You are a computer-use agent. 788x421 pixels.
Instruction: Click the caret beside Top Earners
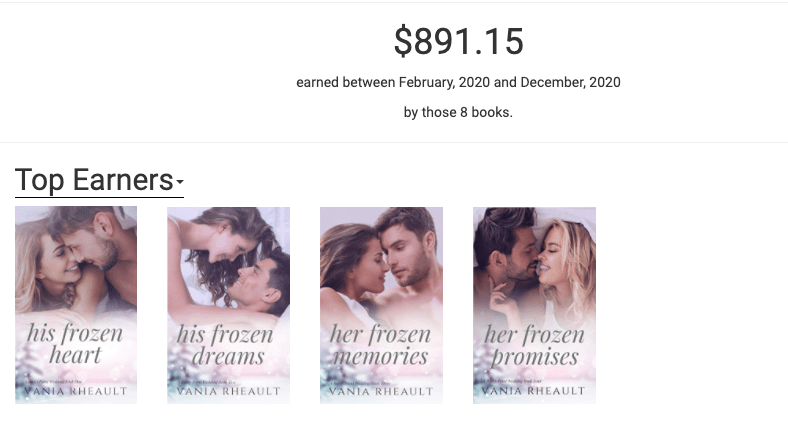180,183
